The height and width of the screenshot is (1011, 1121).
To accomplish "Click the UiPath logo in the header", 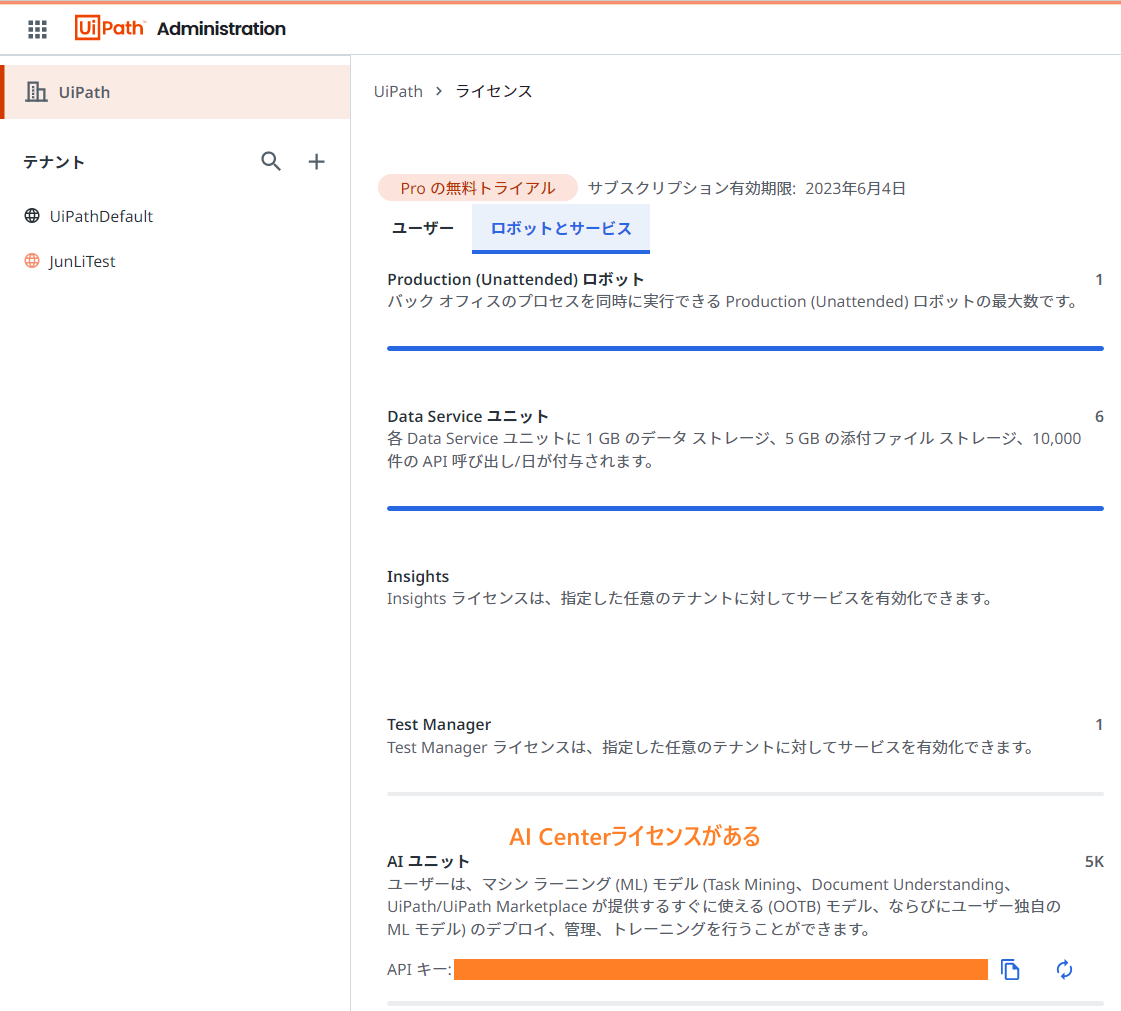I will tap(110, 28).
